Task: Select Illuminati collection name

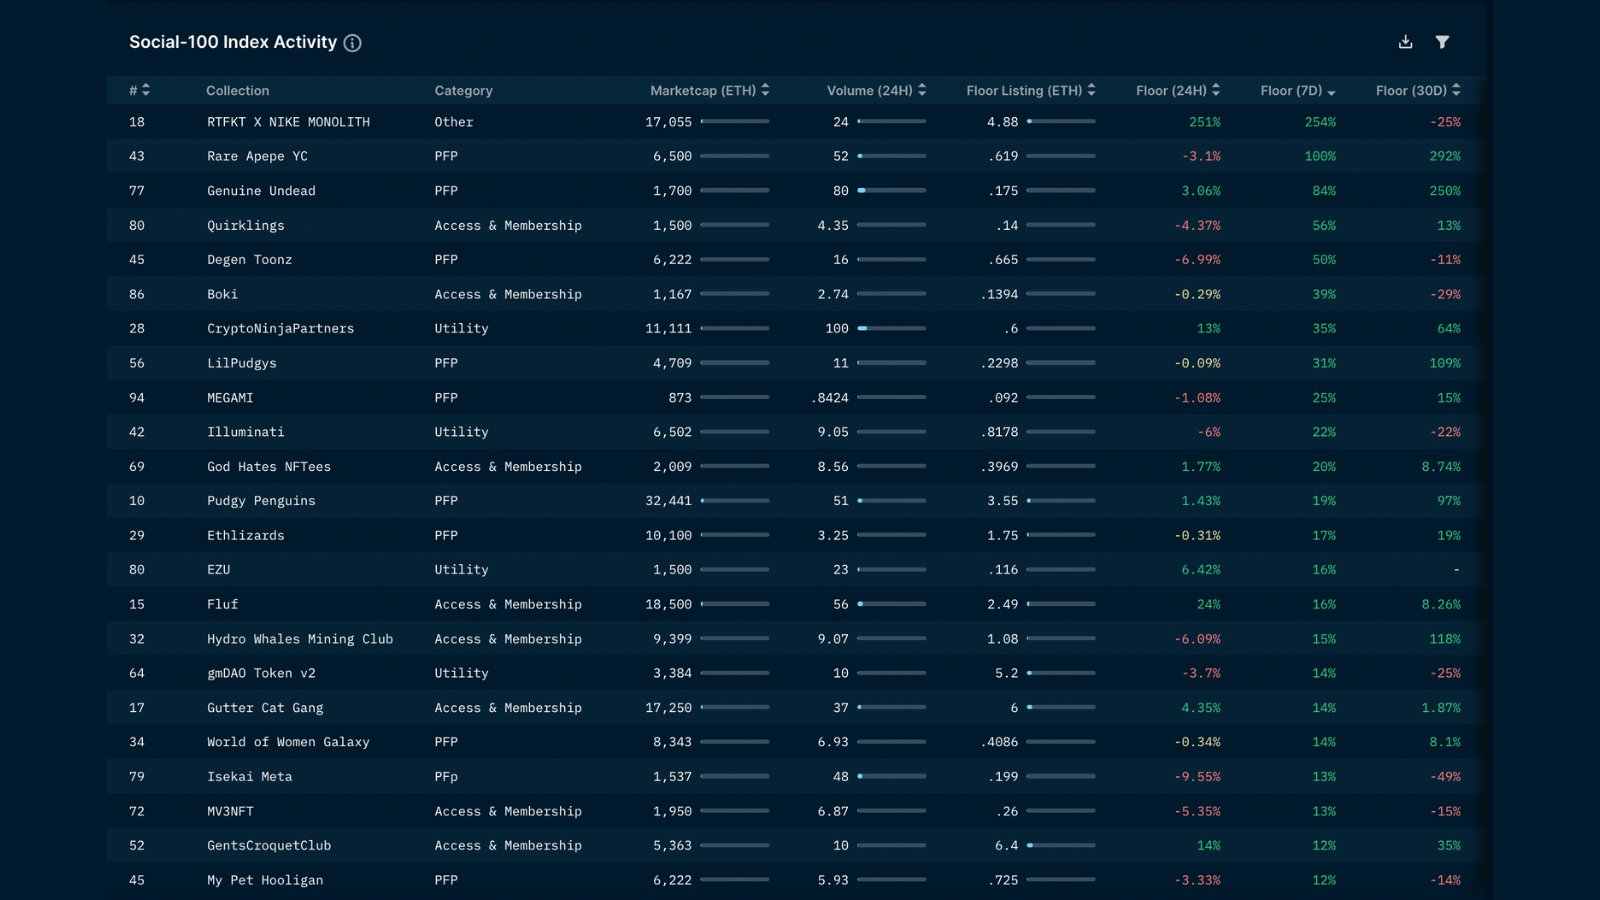Action: point(245,432)
